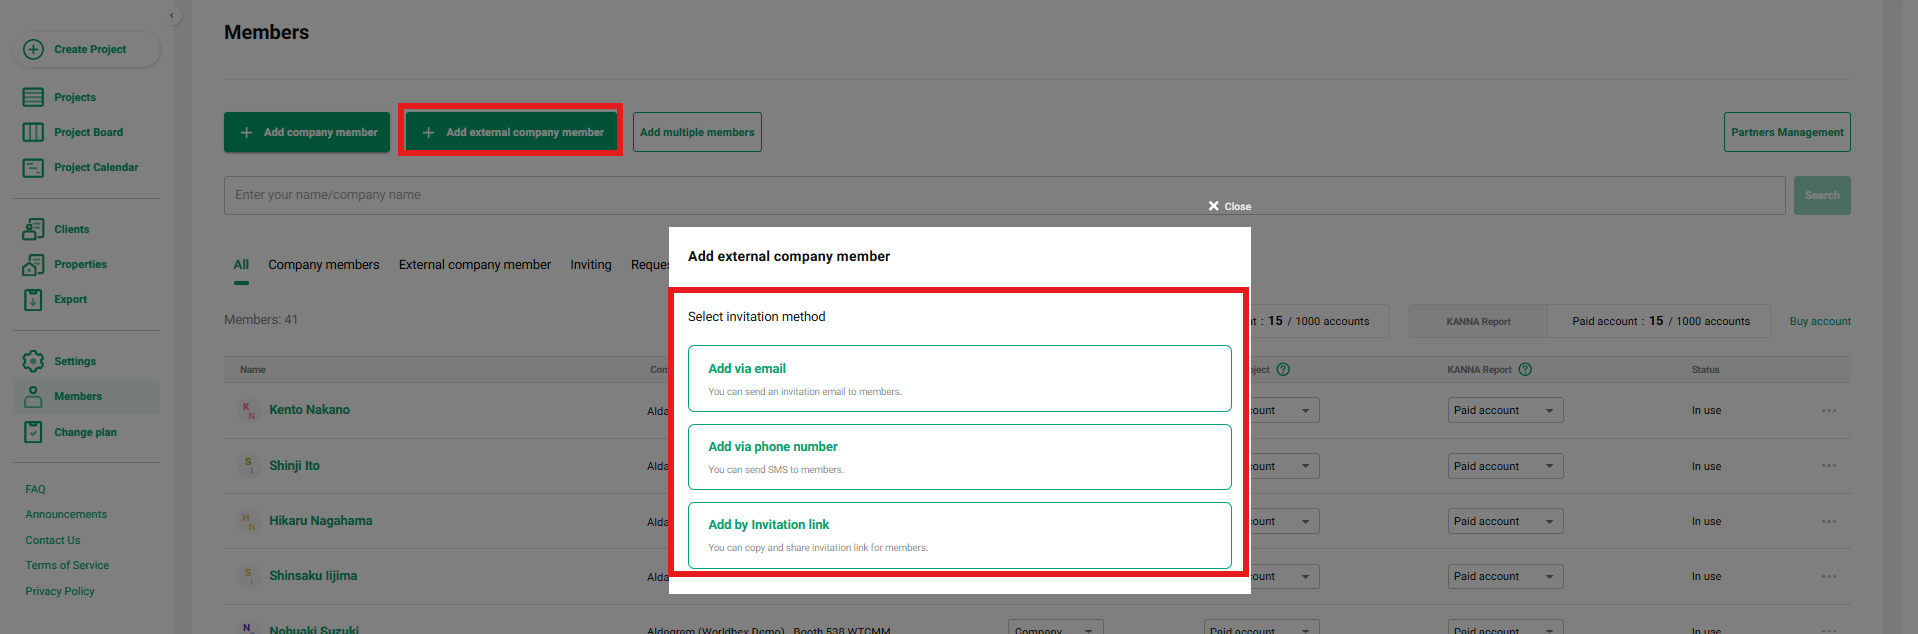Open more options for Kento Nakano

click(1828, 410)
